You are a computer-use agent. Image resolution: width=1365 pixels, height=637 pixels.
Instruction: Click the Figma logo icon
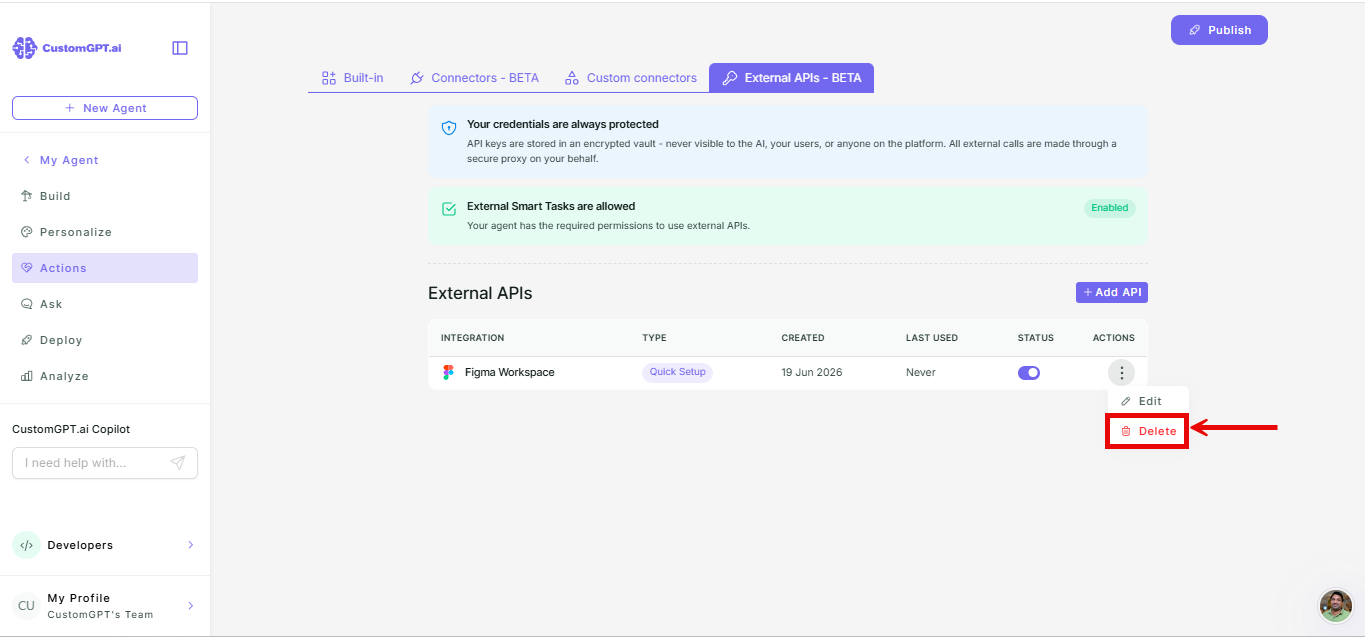(448, 372)
